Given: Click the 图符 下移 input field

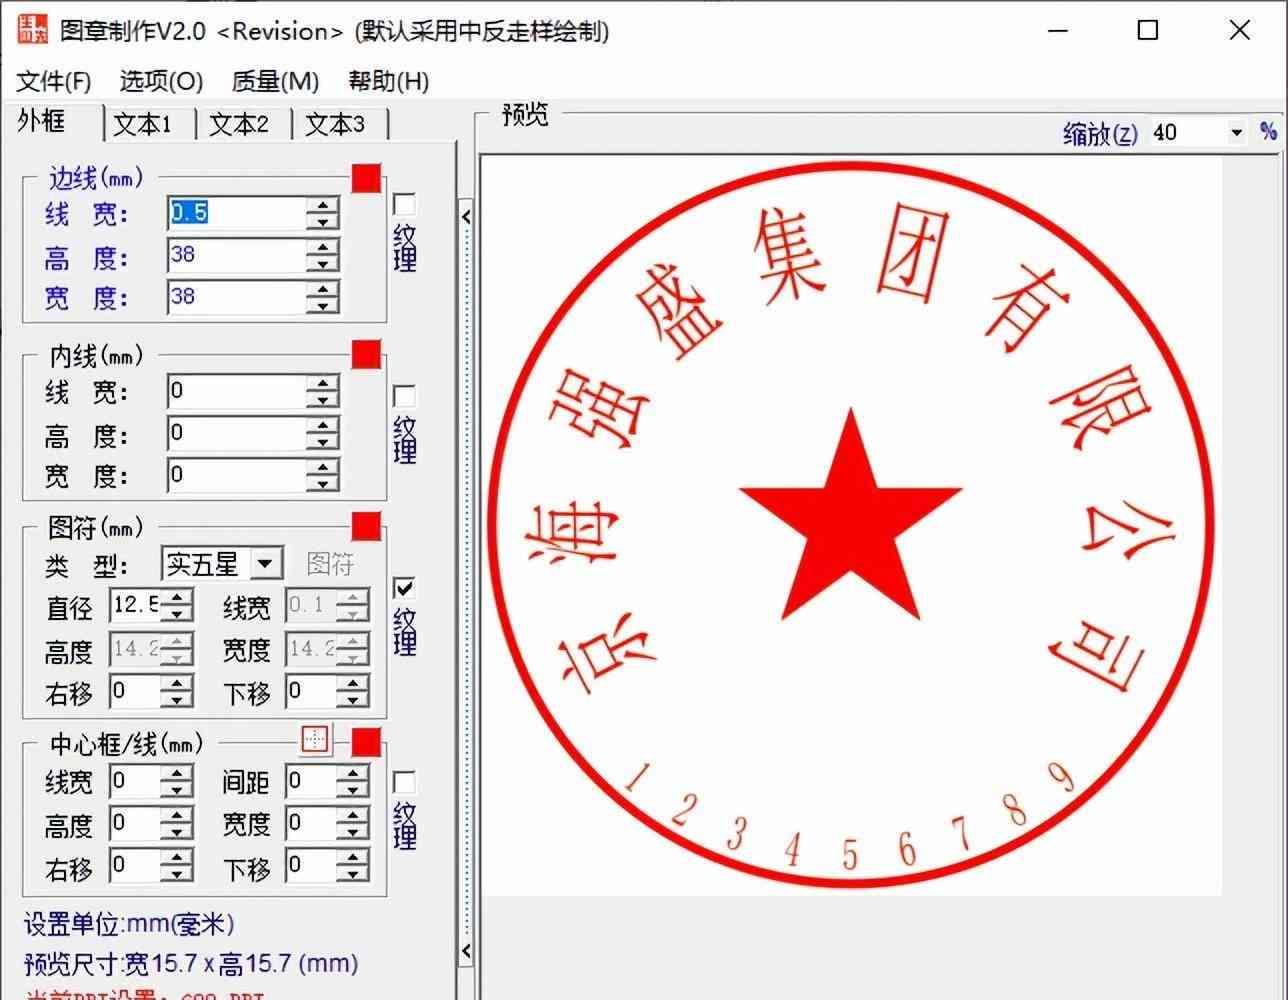Looking at the screenshot, I should coord(311,691).
